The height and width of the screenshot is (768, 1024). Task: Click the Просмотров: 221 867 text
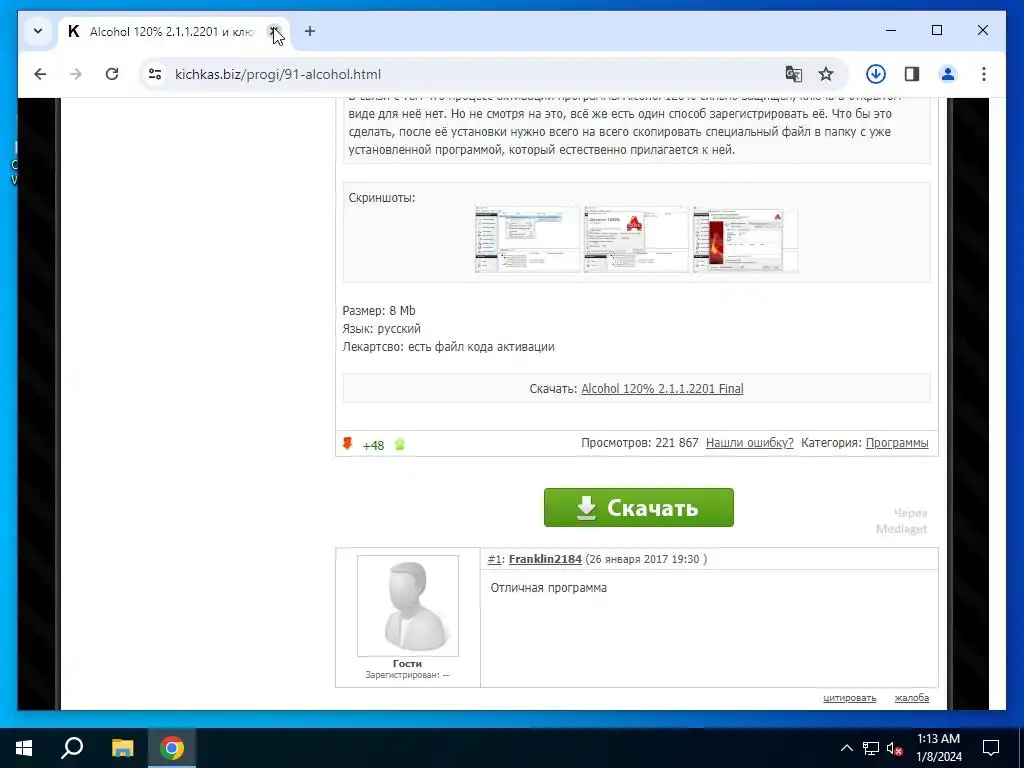pos(639,443)
